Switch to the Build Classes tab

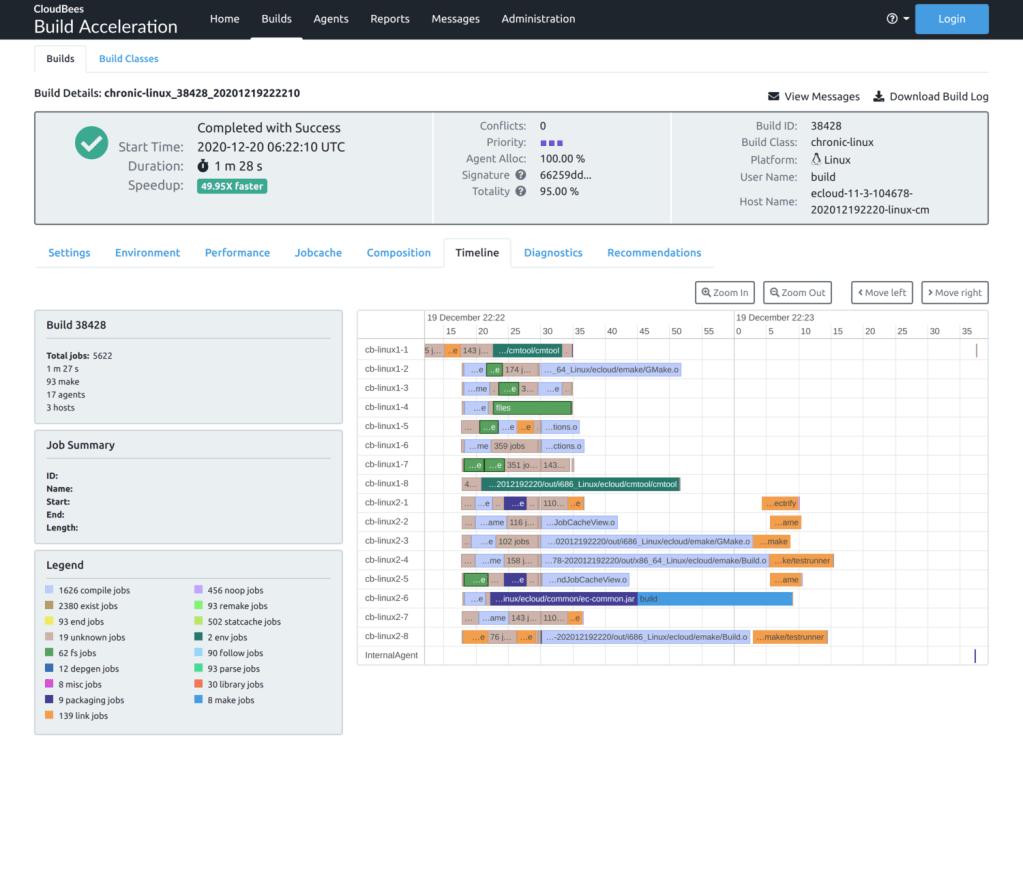click(x=128, y=59)
